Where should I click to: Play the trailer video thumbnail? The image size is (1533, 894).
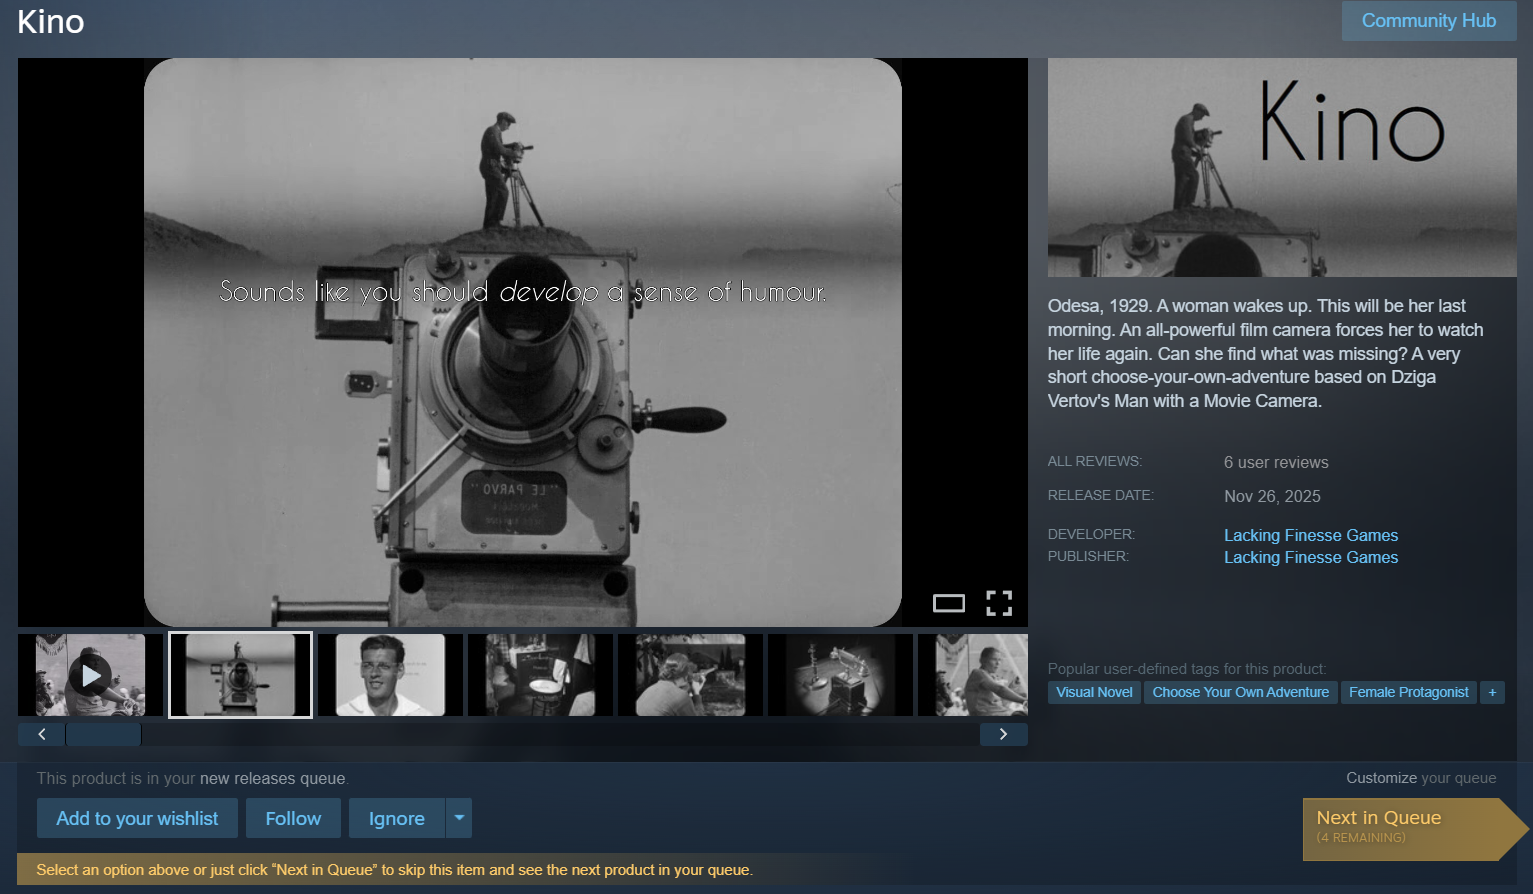(91, 675)
